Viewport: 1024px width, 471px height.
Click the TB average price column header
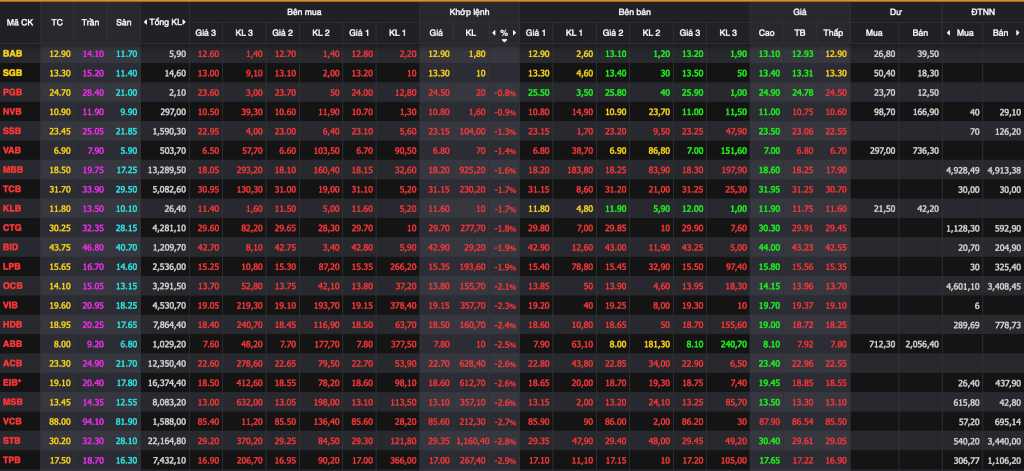click(x=799, y=33)
